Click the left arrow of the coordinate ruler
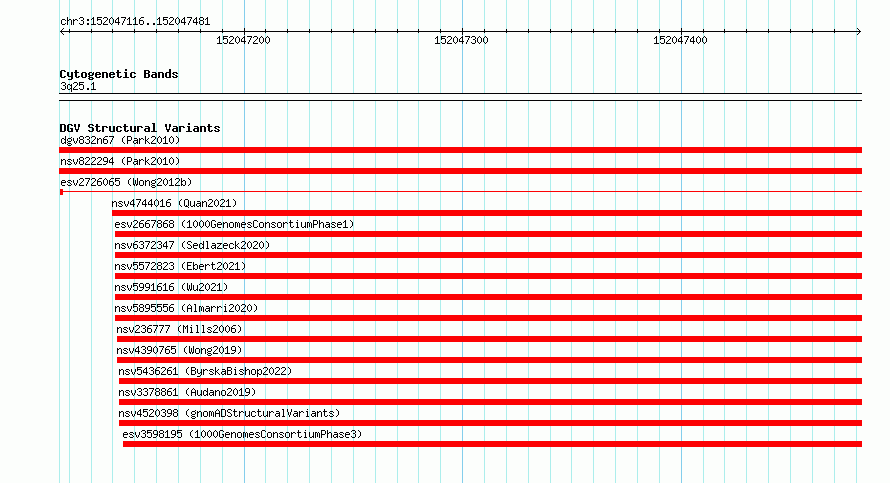The image size is (890, 483). (x=62, y=32)
